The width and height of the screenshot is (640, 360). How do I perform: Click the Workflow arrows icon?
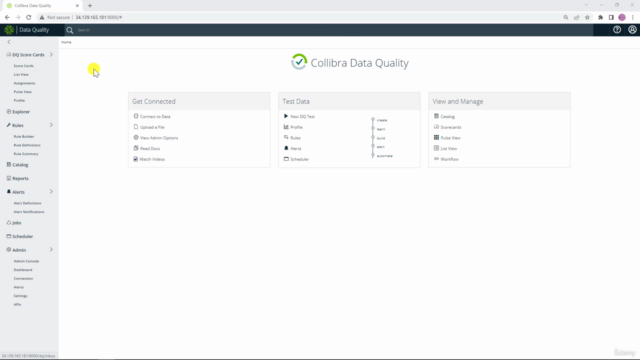pos(436,159)
